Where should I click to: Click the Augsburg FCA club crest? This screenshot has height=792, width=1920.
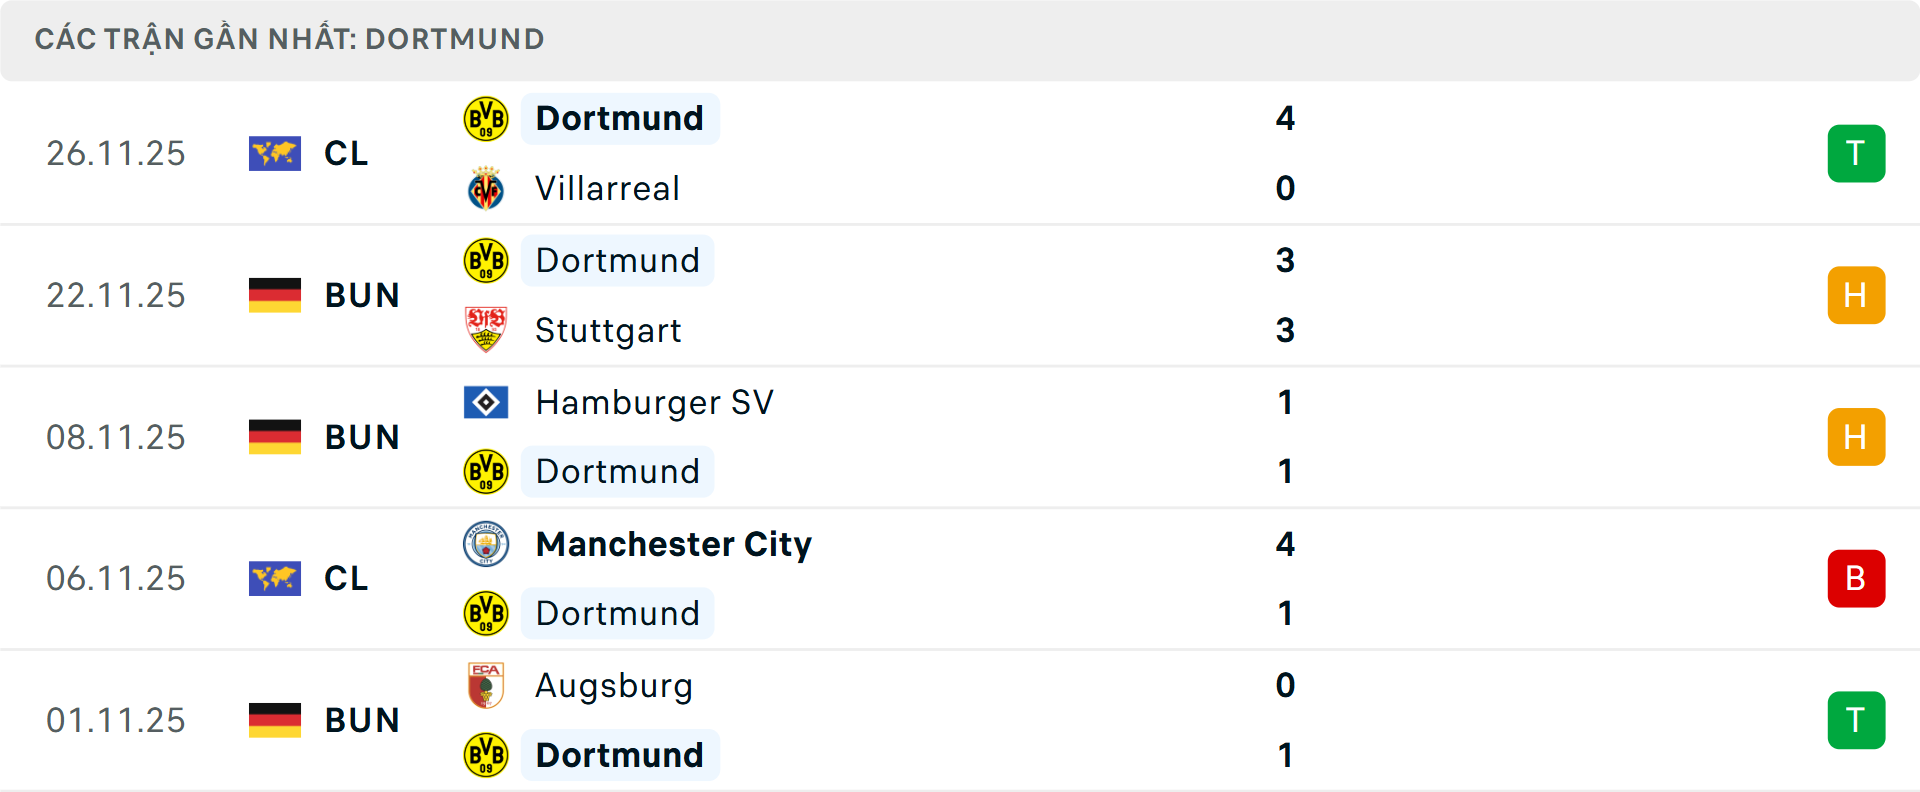[486, 686]
